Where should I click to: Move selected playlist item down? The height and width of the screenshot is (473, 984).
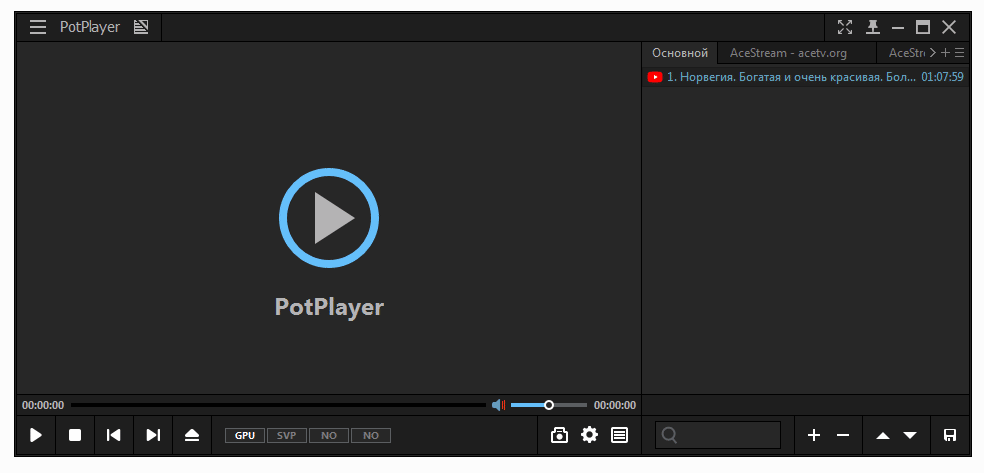(910, 435)
